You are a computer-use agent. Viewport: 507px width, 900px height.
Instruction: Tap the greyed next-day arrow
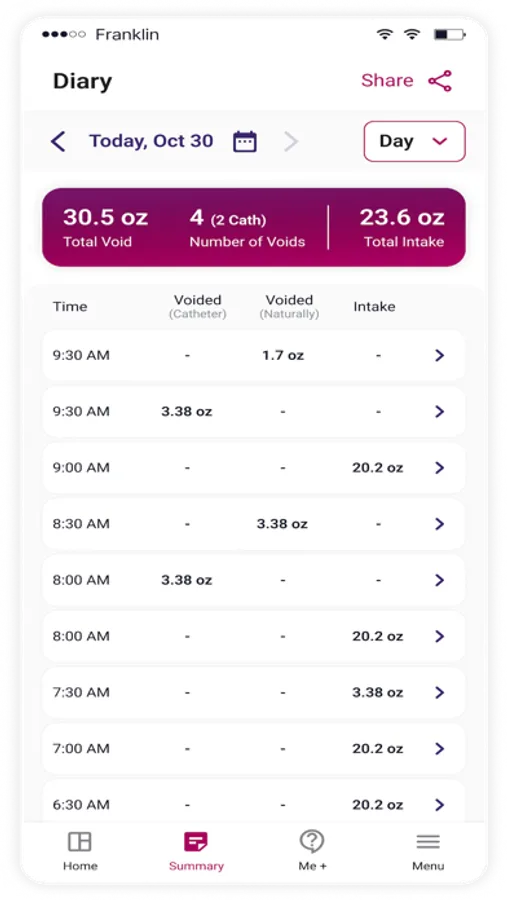point(291,141)
